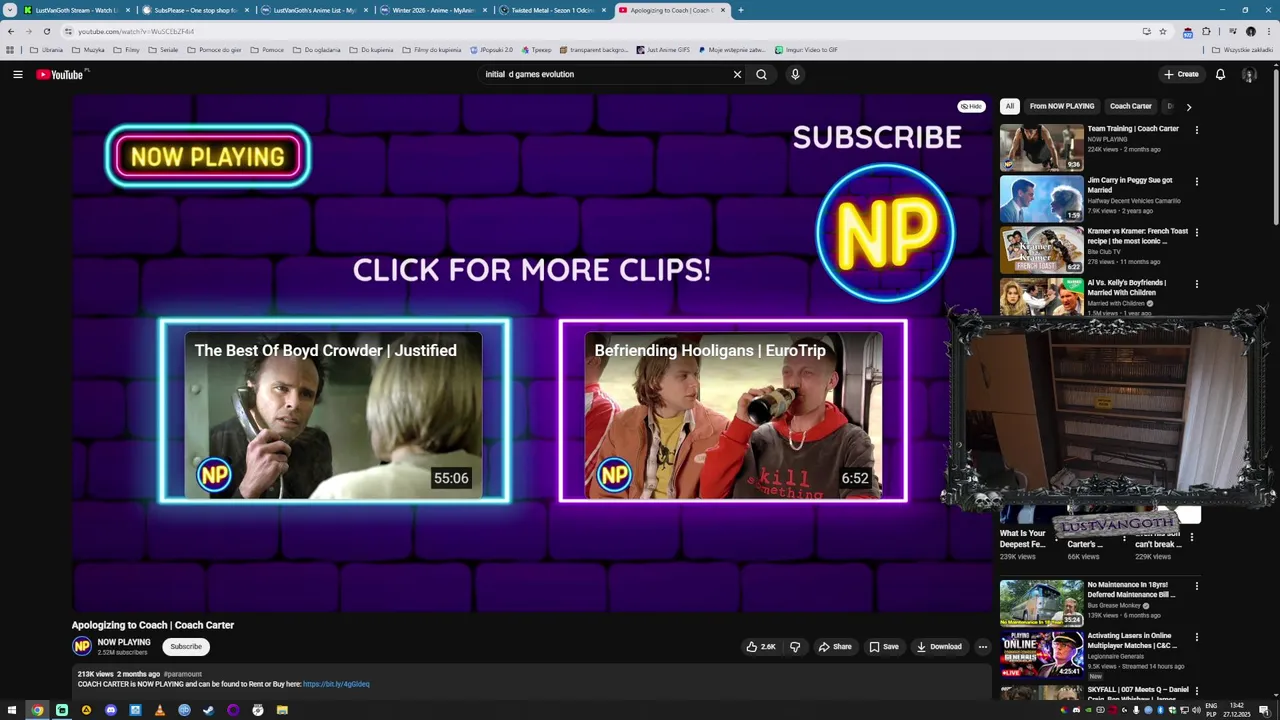Click the Create button
Screen dimensions: 1280x720
1181,74
